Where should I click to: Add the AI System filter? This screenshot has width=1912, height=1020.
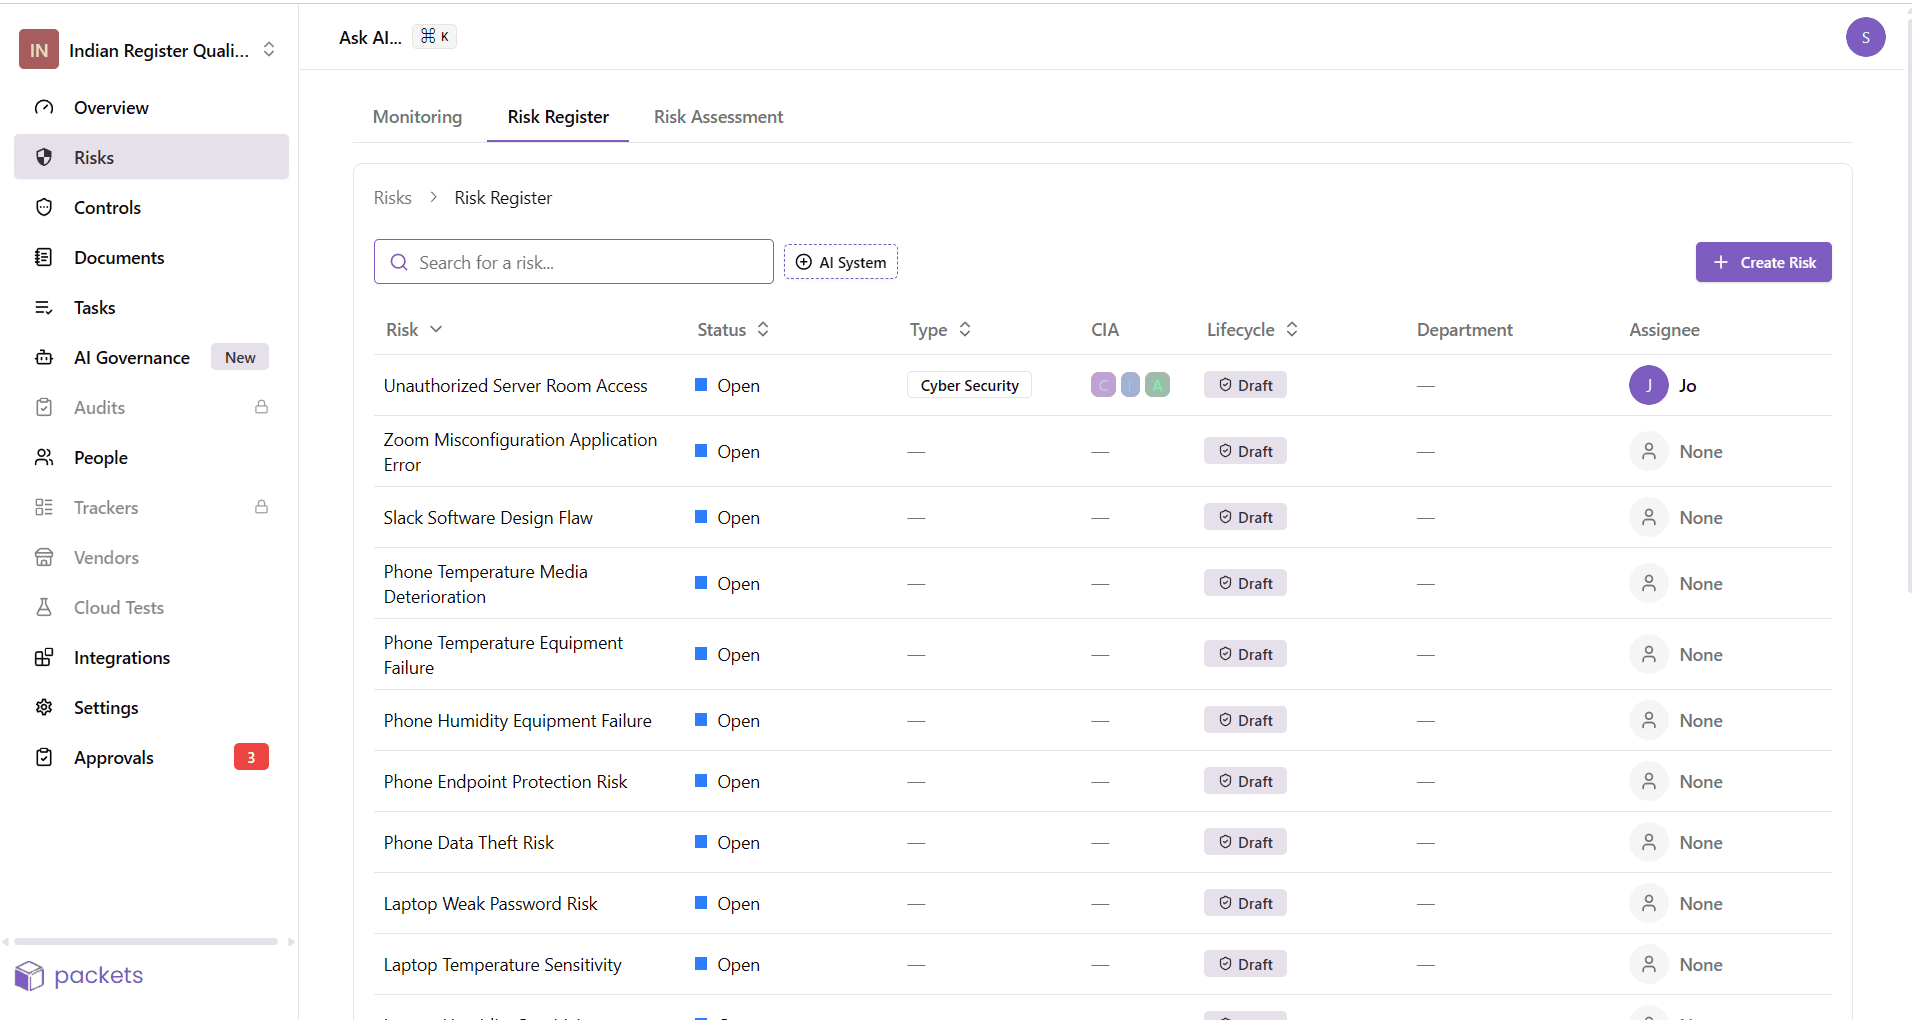pos(840,262)
